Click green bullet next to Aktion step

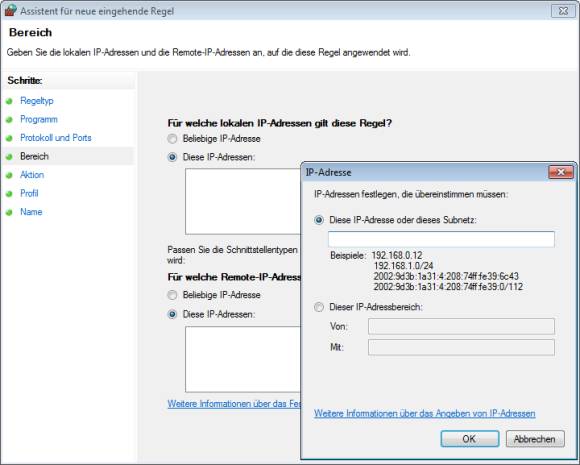[x=10, y=175]
